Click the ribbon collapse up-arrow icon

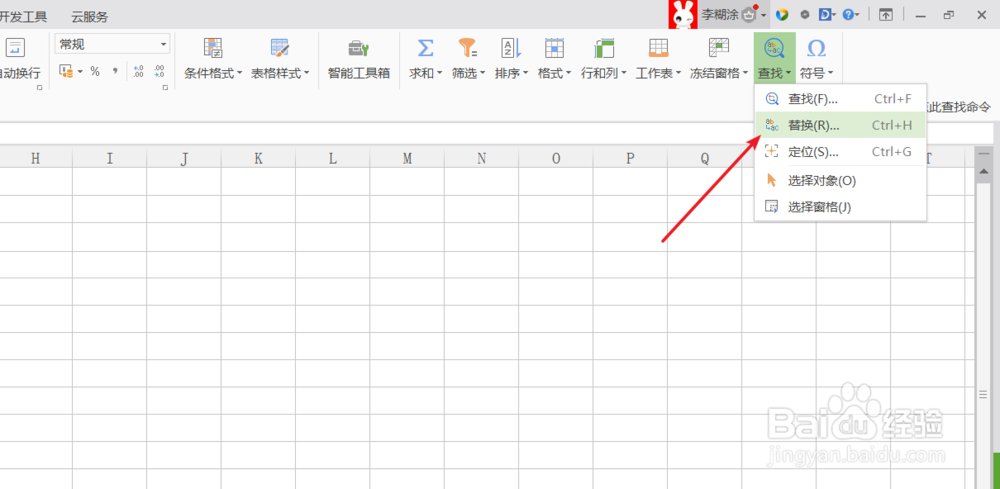click(885, 15)
